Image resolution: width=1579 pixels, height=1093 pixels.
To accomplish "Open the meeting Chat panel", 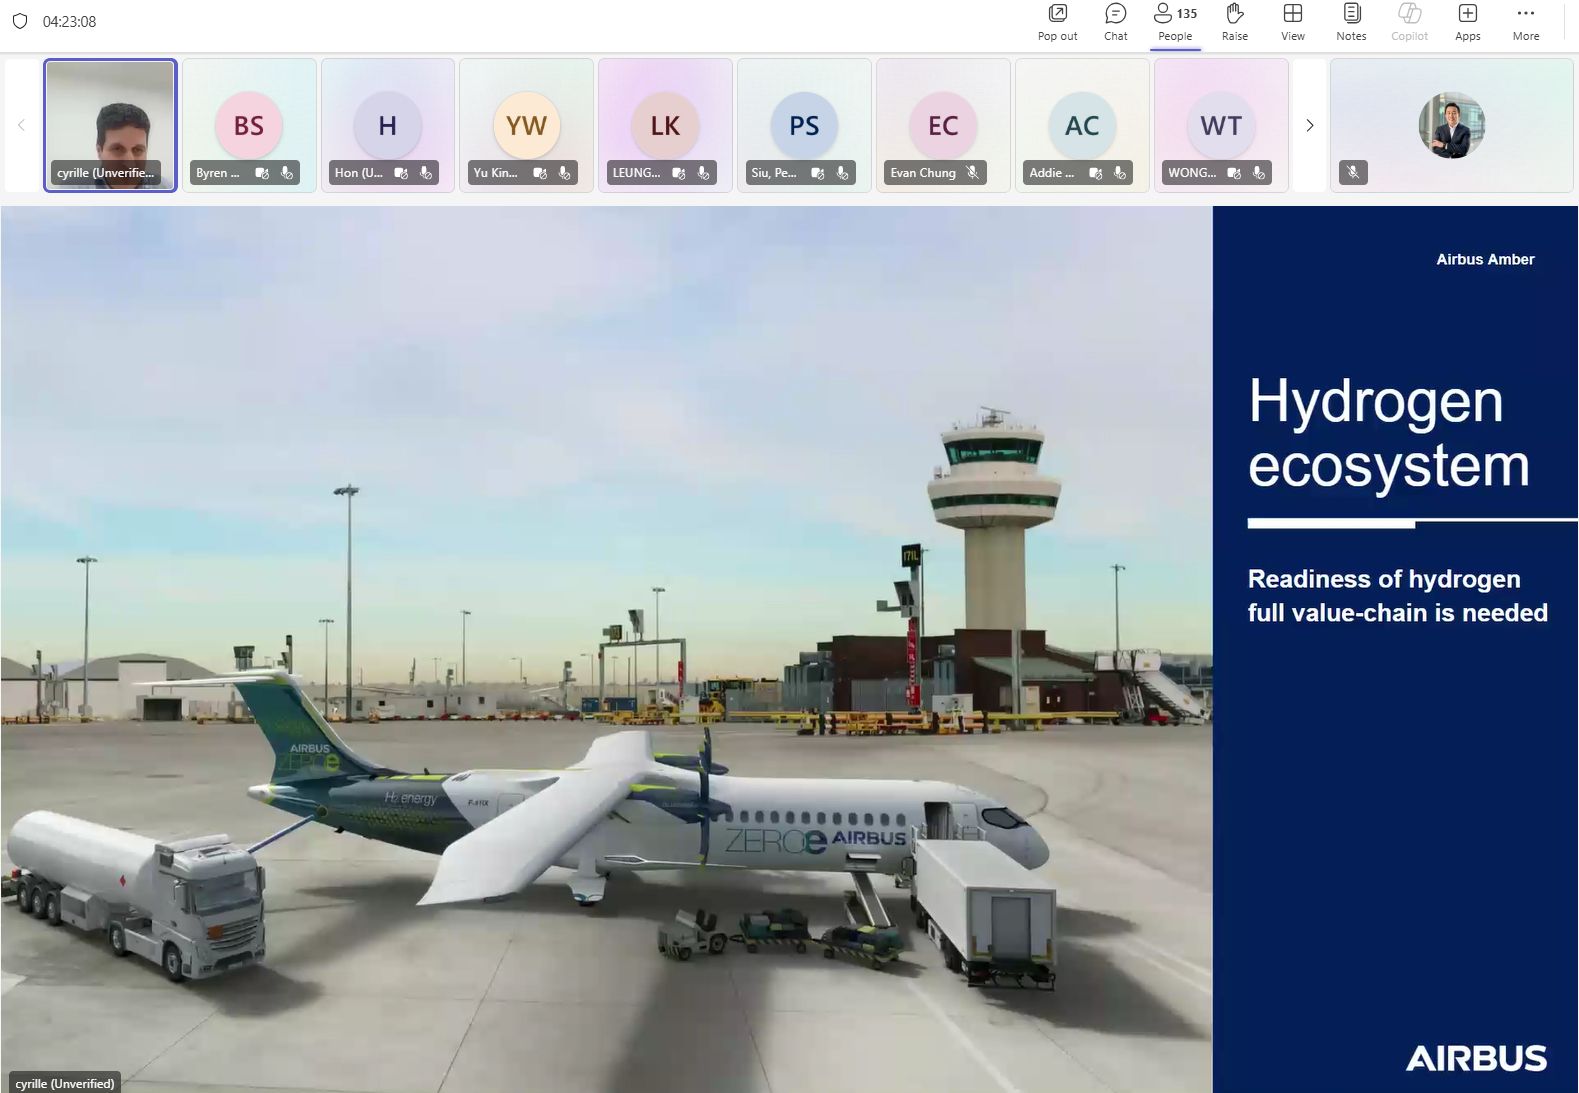I will coord(1115,22).
